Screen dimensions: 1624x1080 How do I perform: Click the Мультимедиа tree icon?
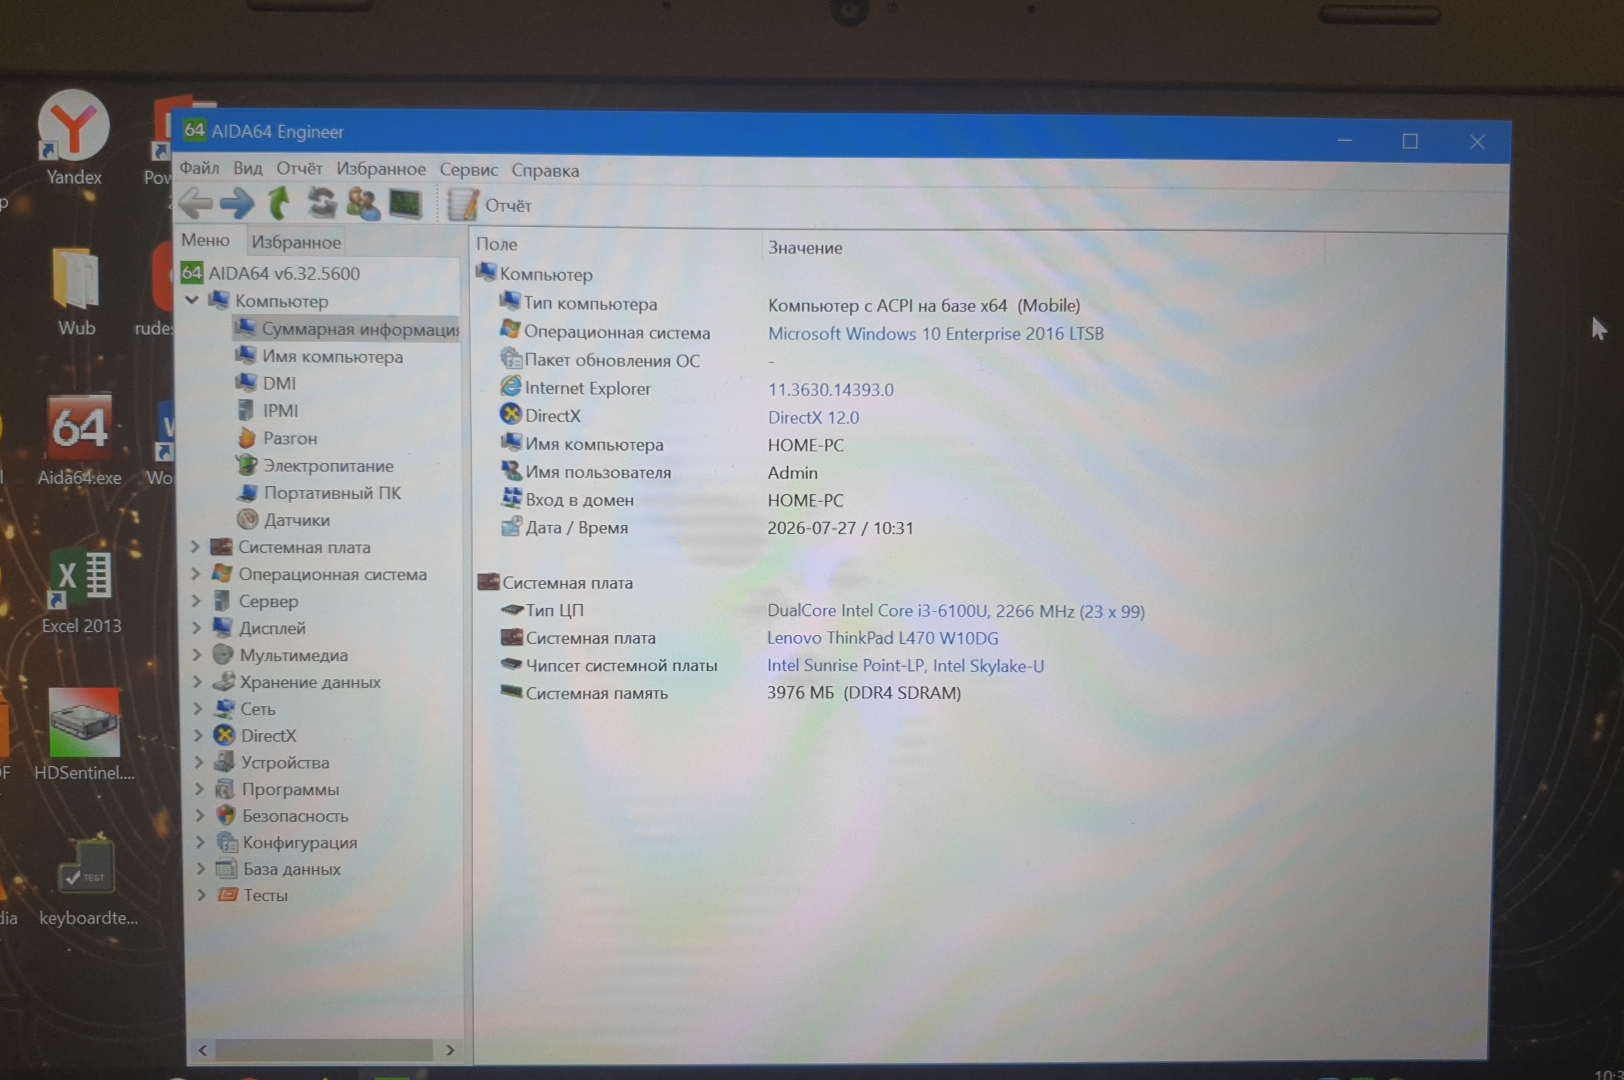[223, 655]
